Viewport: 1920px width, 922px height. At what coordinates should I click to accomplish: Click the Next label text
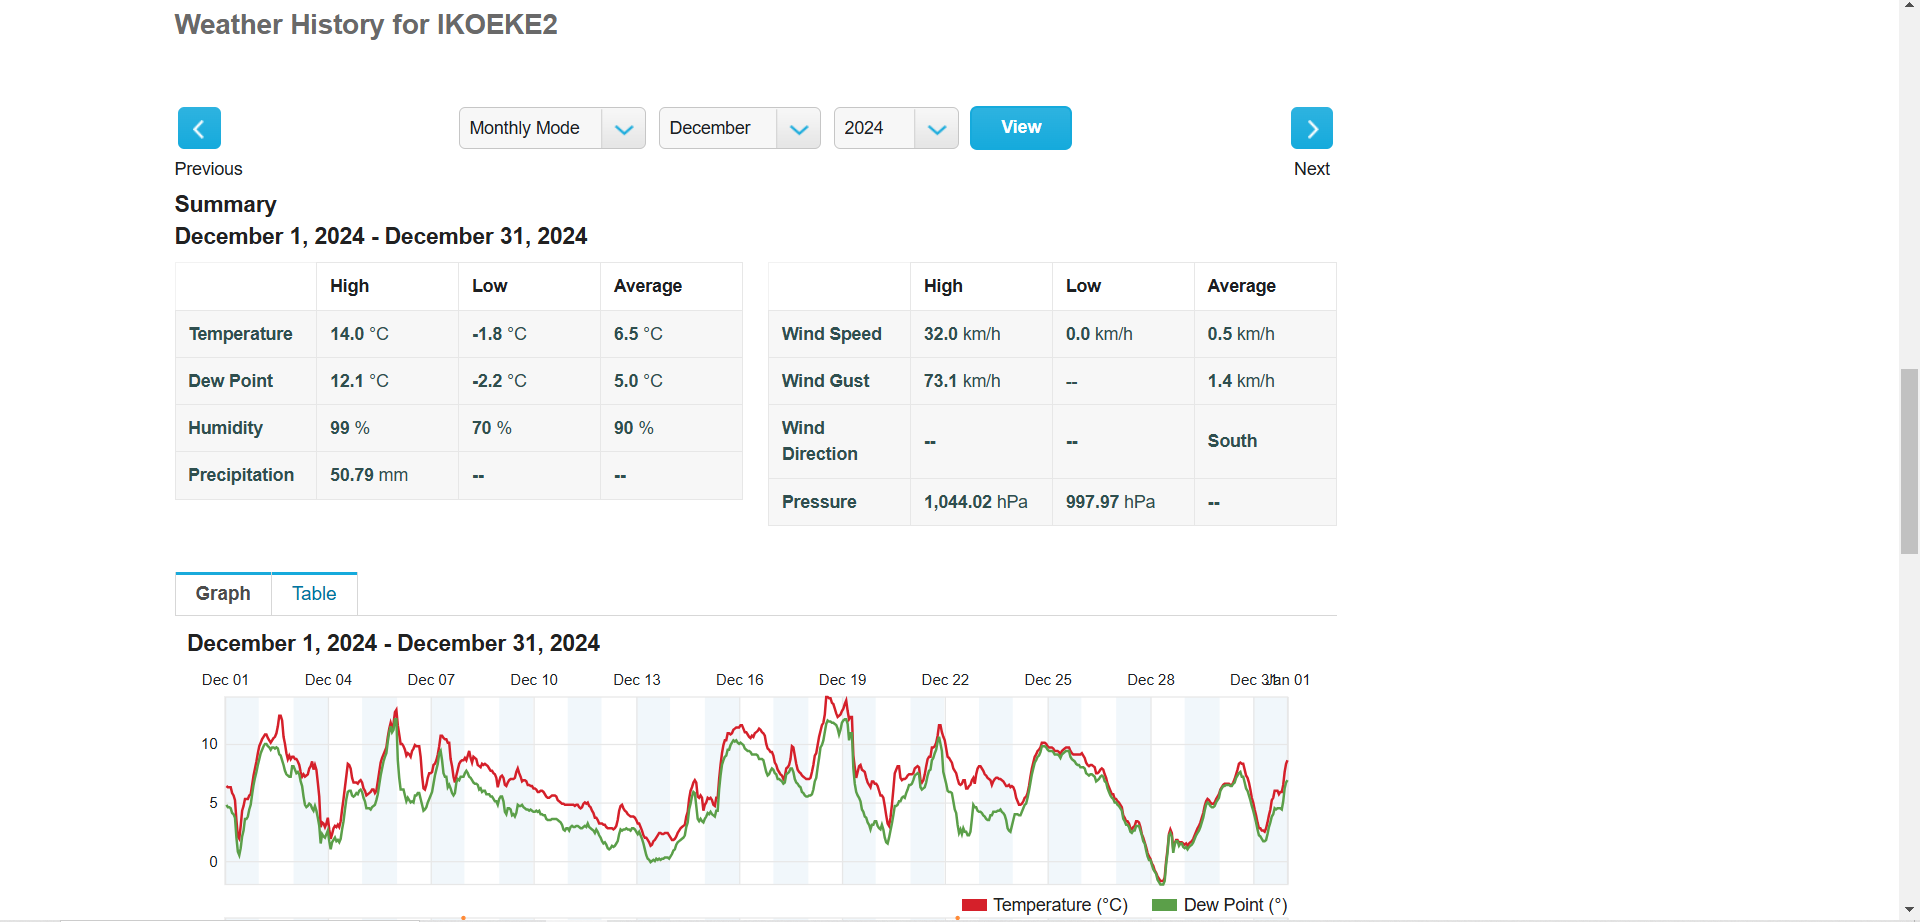[x=1311, y=169]
